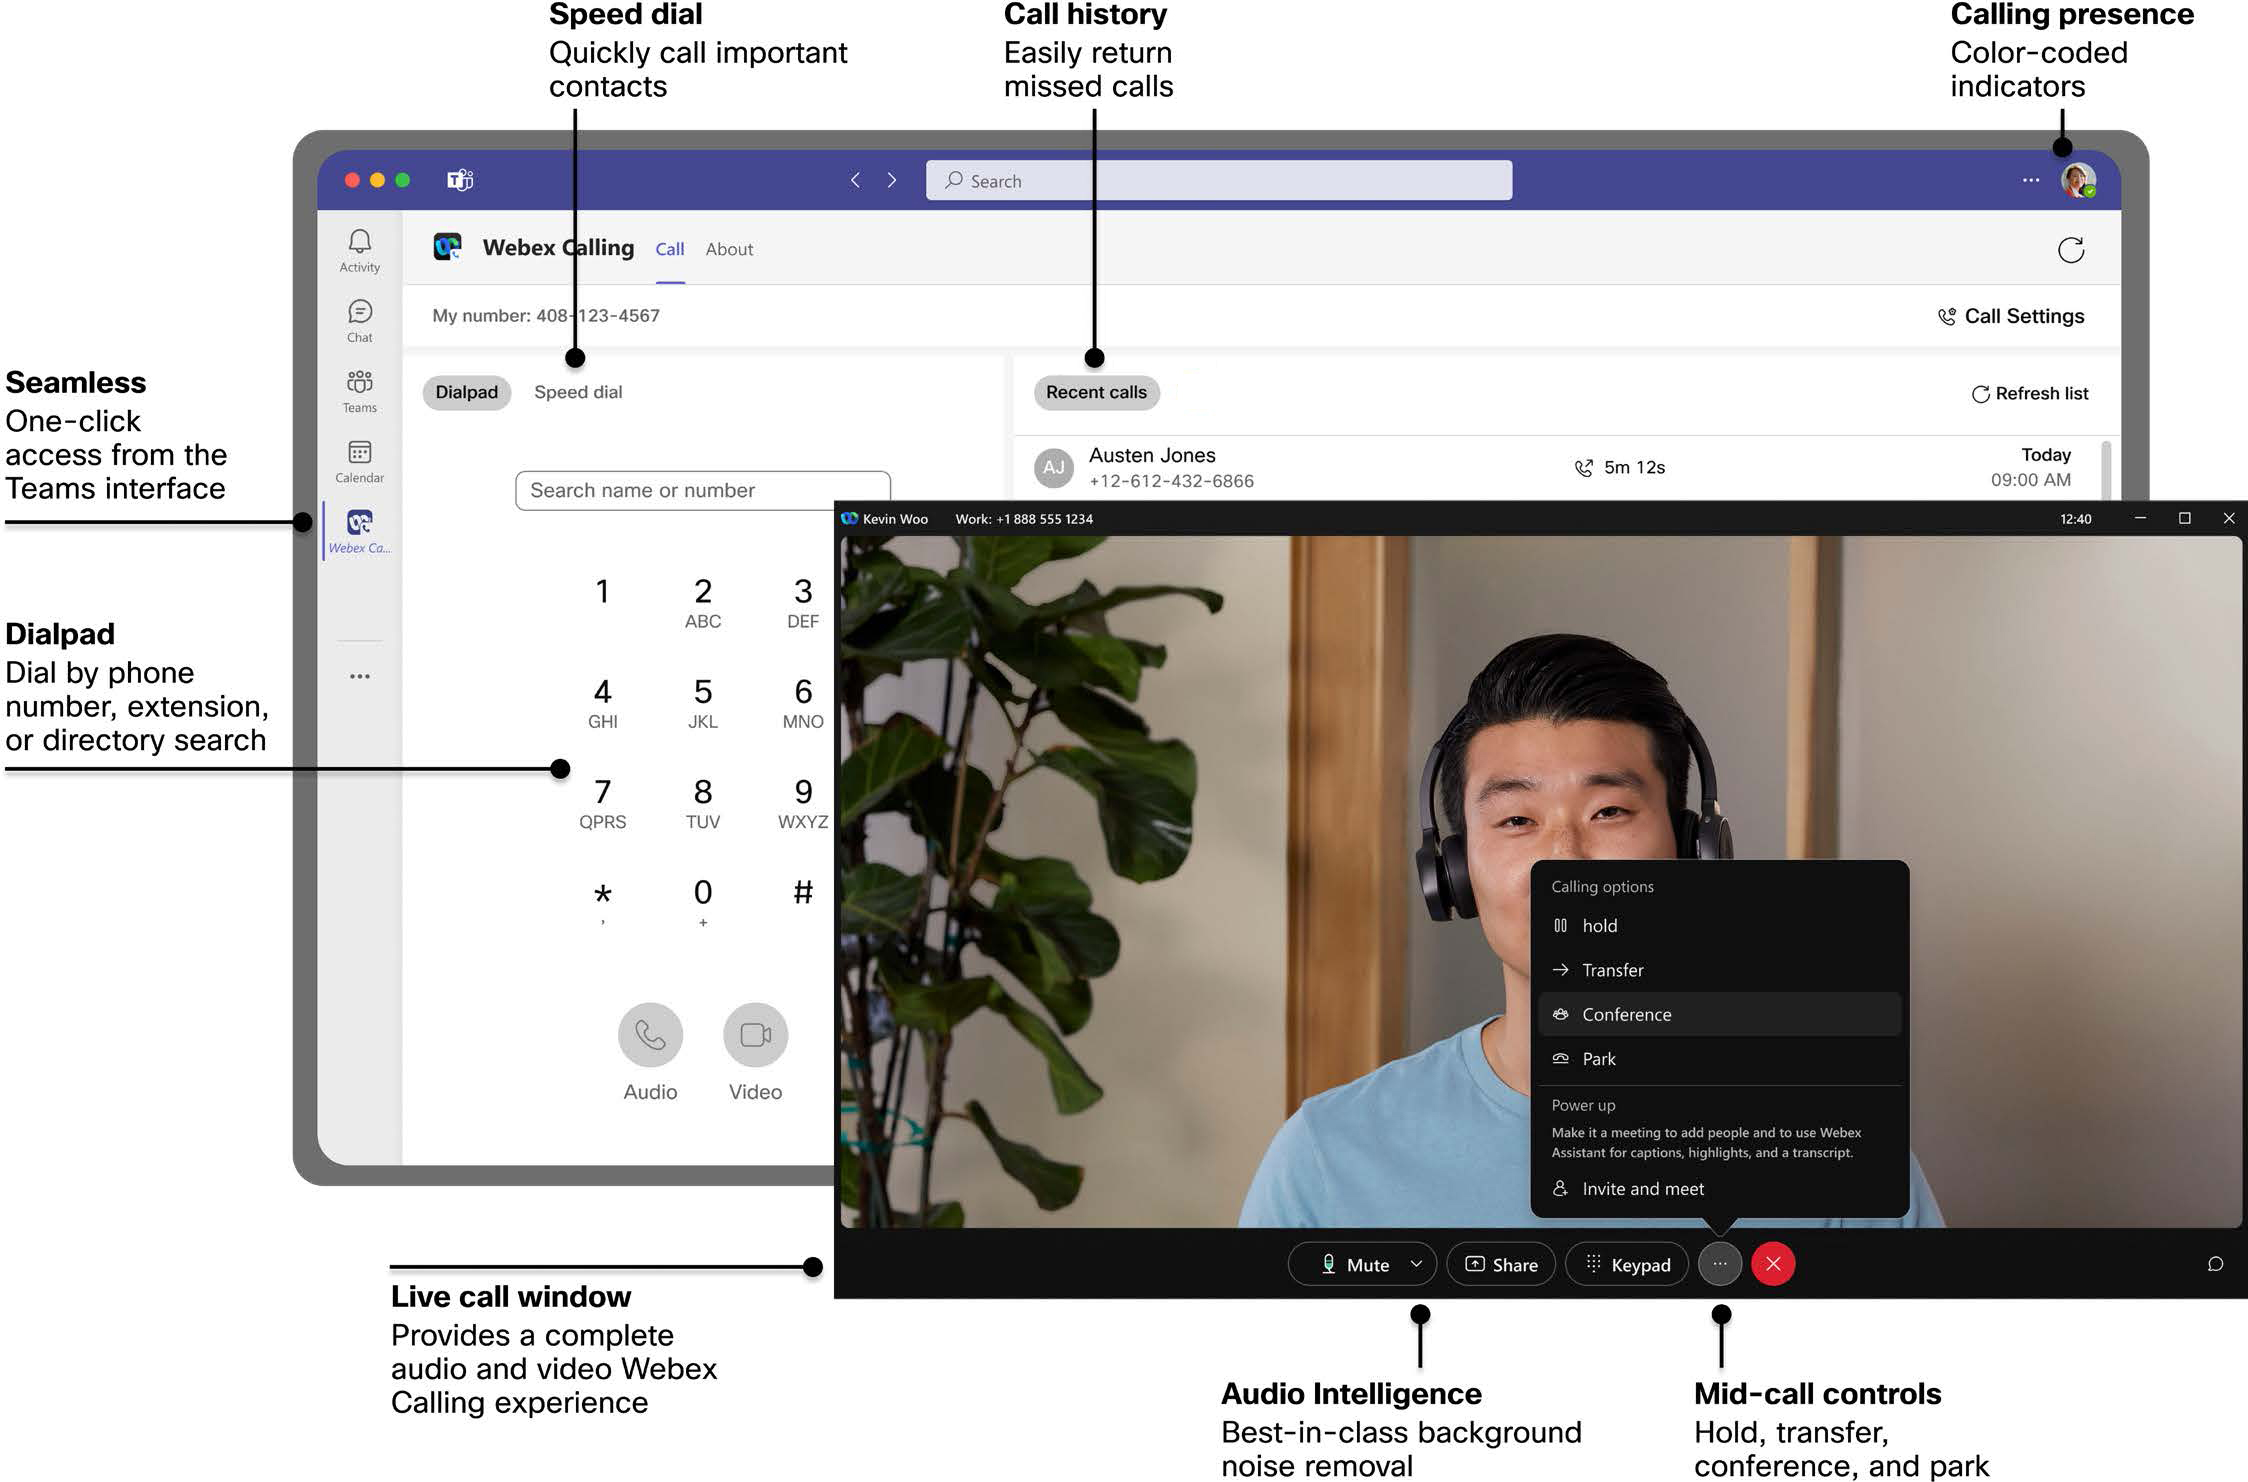Dial digit 9 WXYZ on the dialpad
This screenshot has width=2248, height=1482.
(803, 803)
